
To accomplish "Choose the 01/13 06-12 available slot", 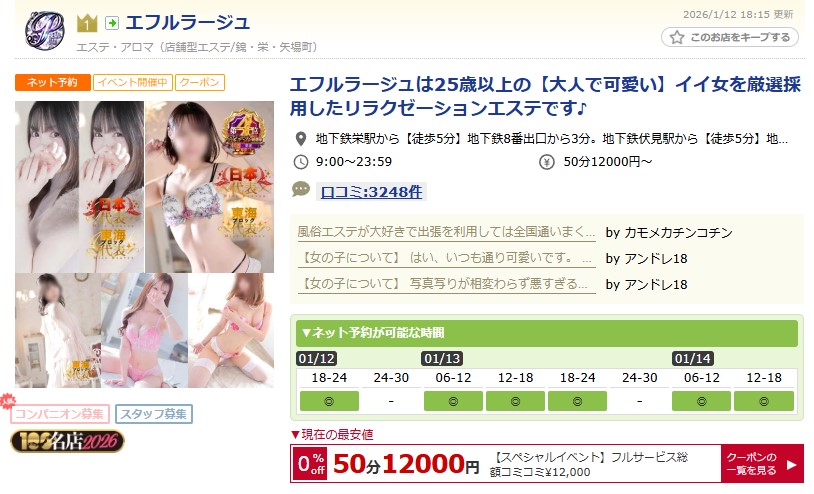I will coord(453,401).
